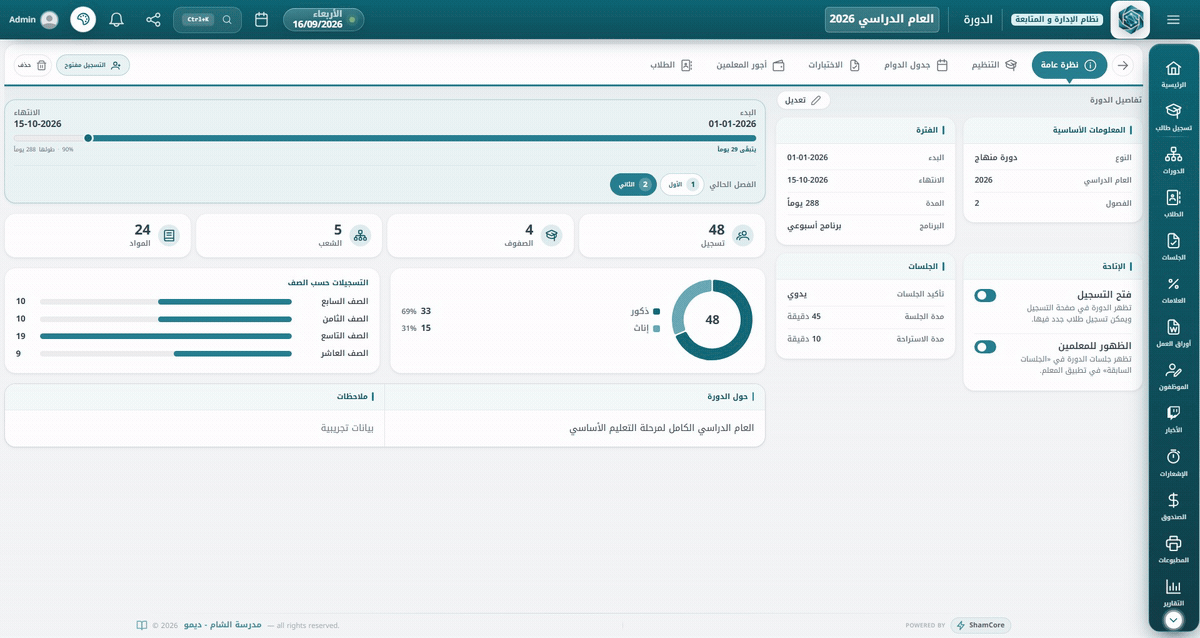Image resolution: width=1200 pixels, height=638 pixels.
Task: Click the gender donut chart center
Action: [712, 320]
